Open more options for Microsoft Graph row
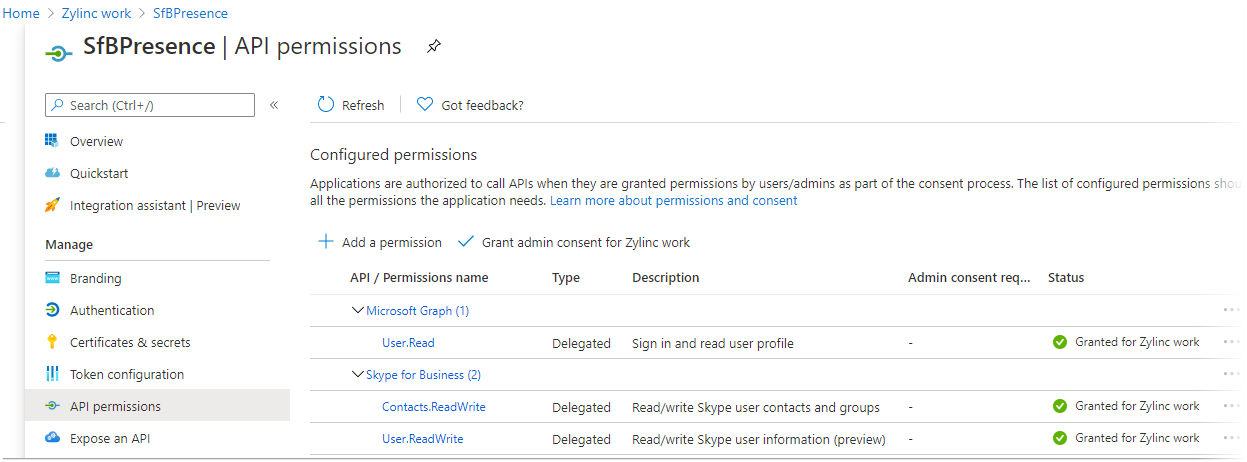This screenshot has width=1247, height=462. point(1231,310)
